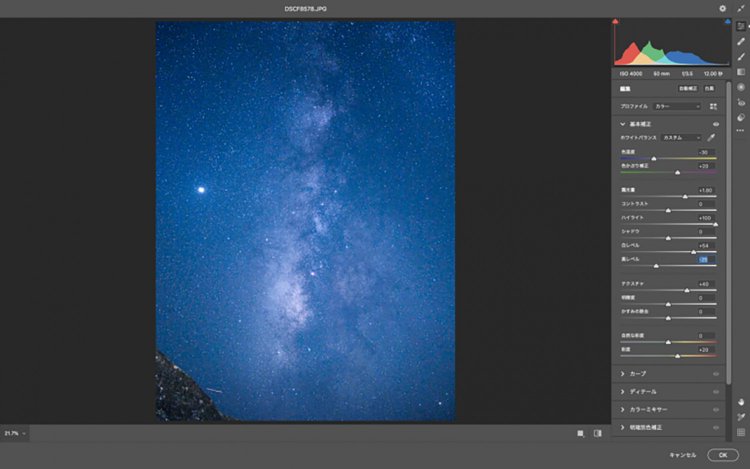This screenshot has width=750, height=469.
Task: Toggle visibility eye for 基本補正 panel
Action: point(716,124)
